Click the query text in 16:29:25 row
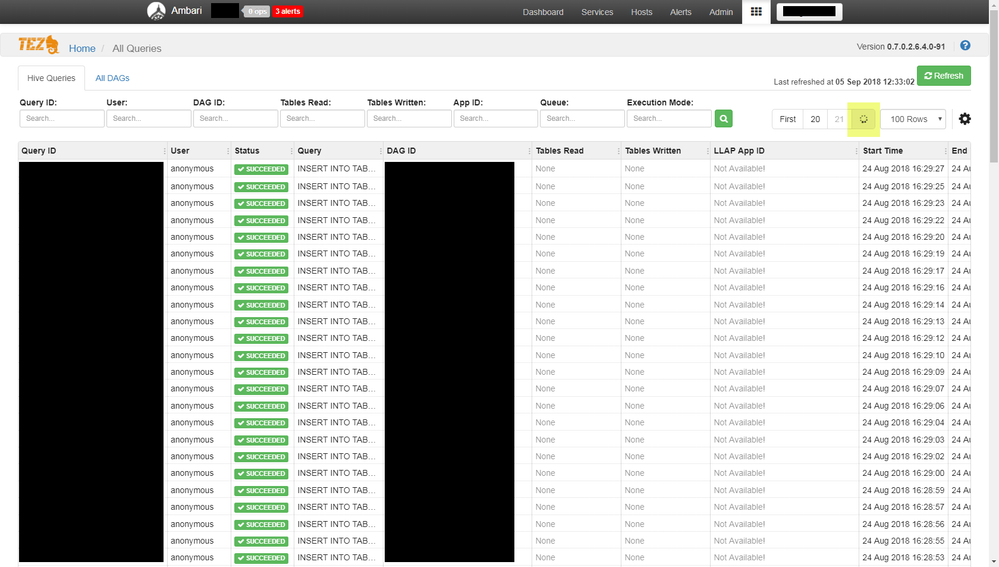The image size is (999, 567). [336, 187]
